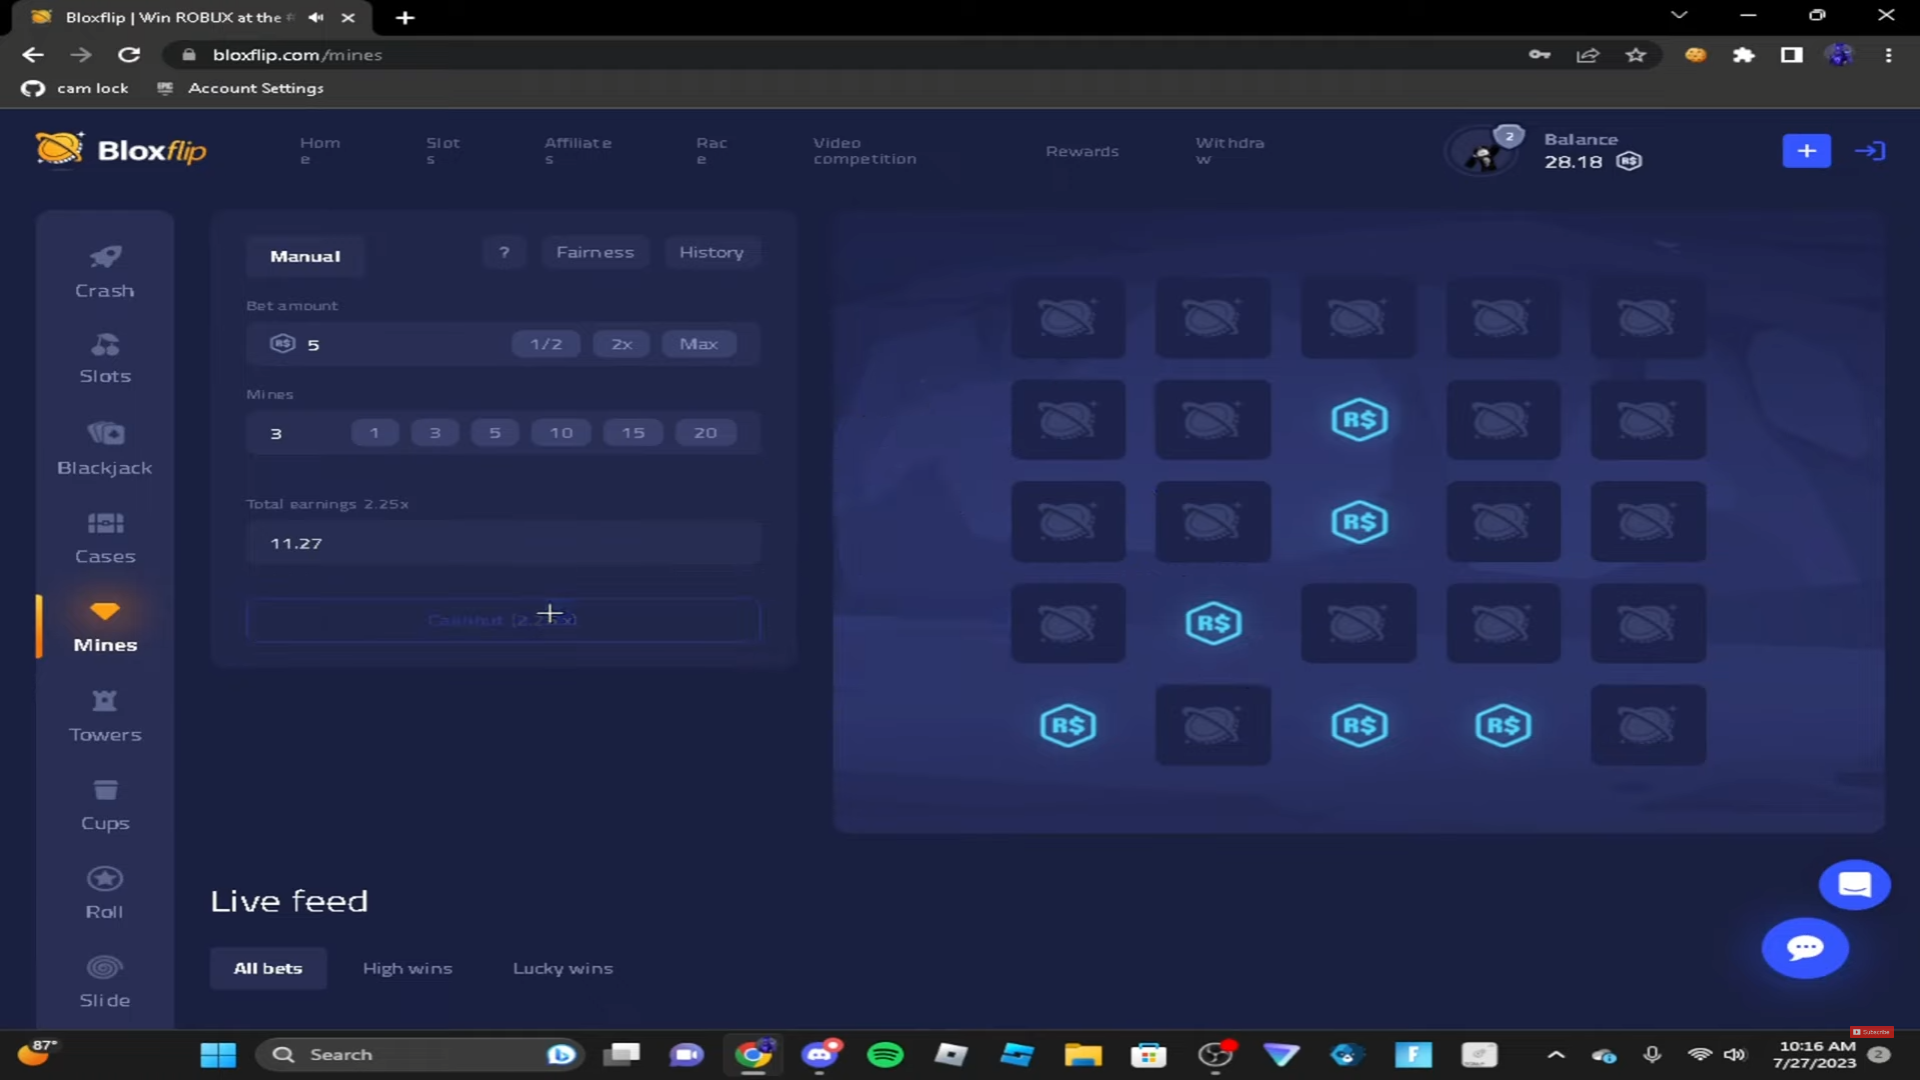1920x1080 pixels.
Task: Set mines count to 10
Action: 561,433
